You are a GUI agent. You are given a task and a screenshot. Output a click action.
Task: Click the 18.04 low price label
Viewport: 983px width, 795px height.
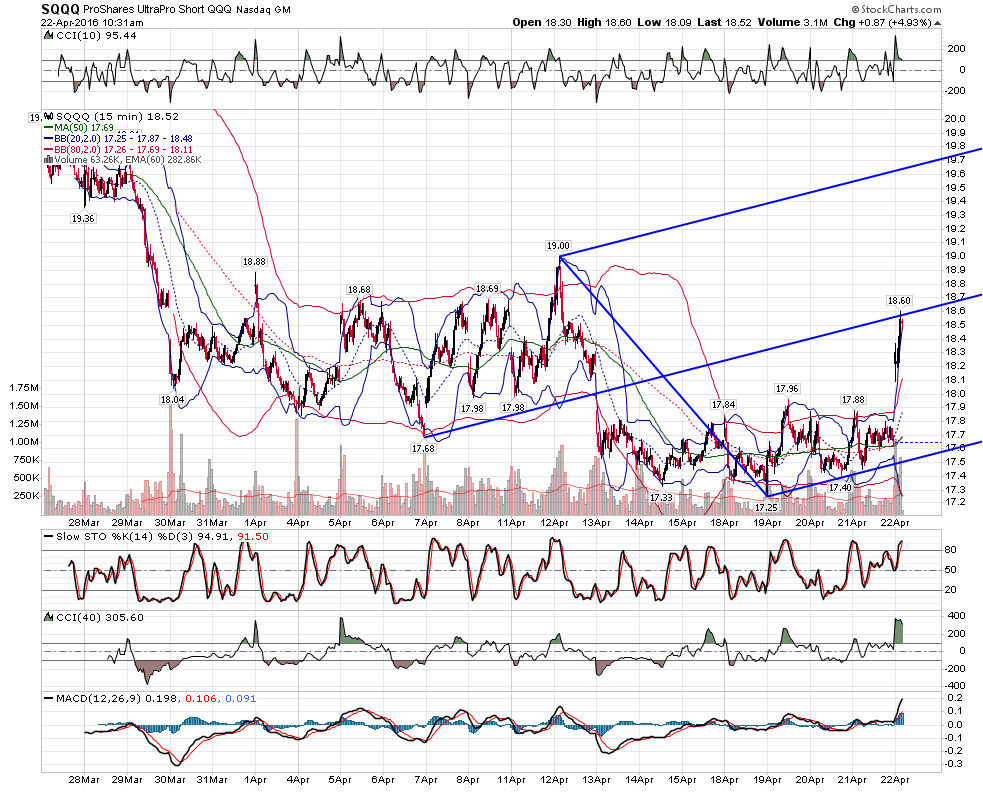tap(172, 399)
